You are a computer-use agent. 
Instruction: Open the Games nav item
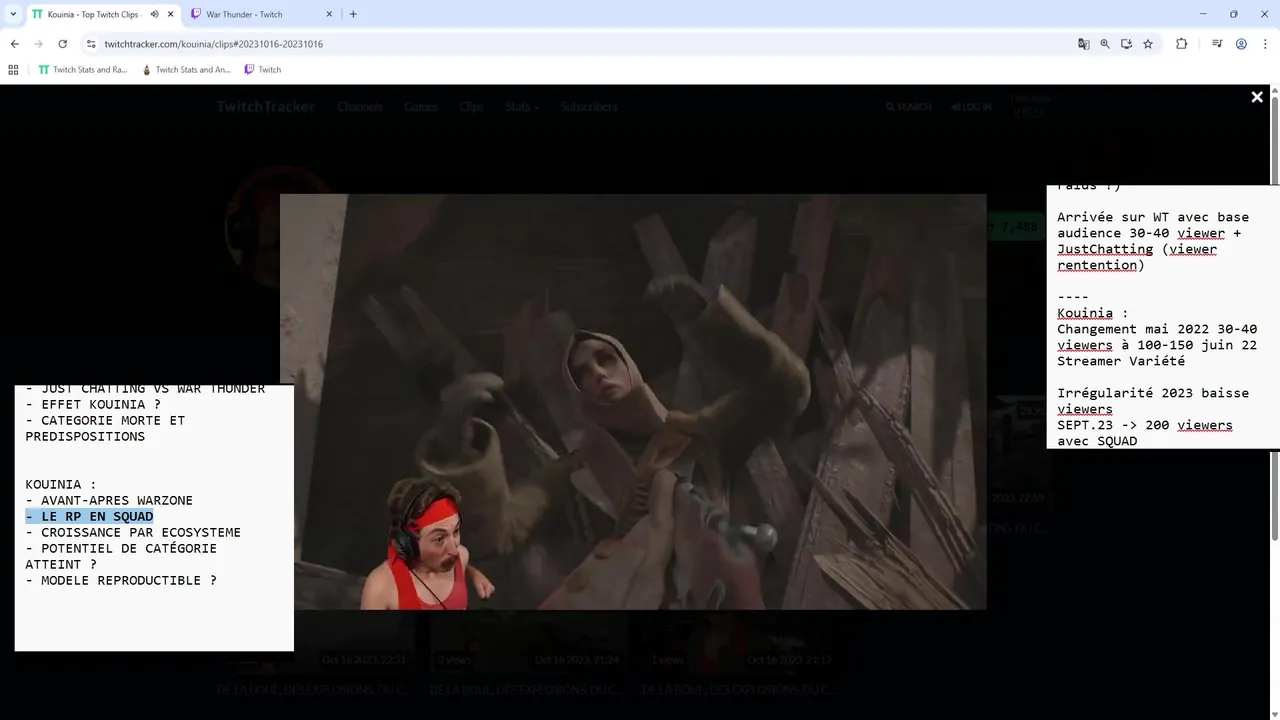click(x=421, y=107)
